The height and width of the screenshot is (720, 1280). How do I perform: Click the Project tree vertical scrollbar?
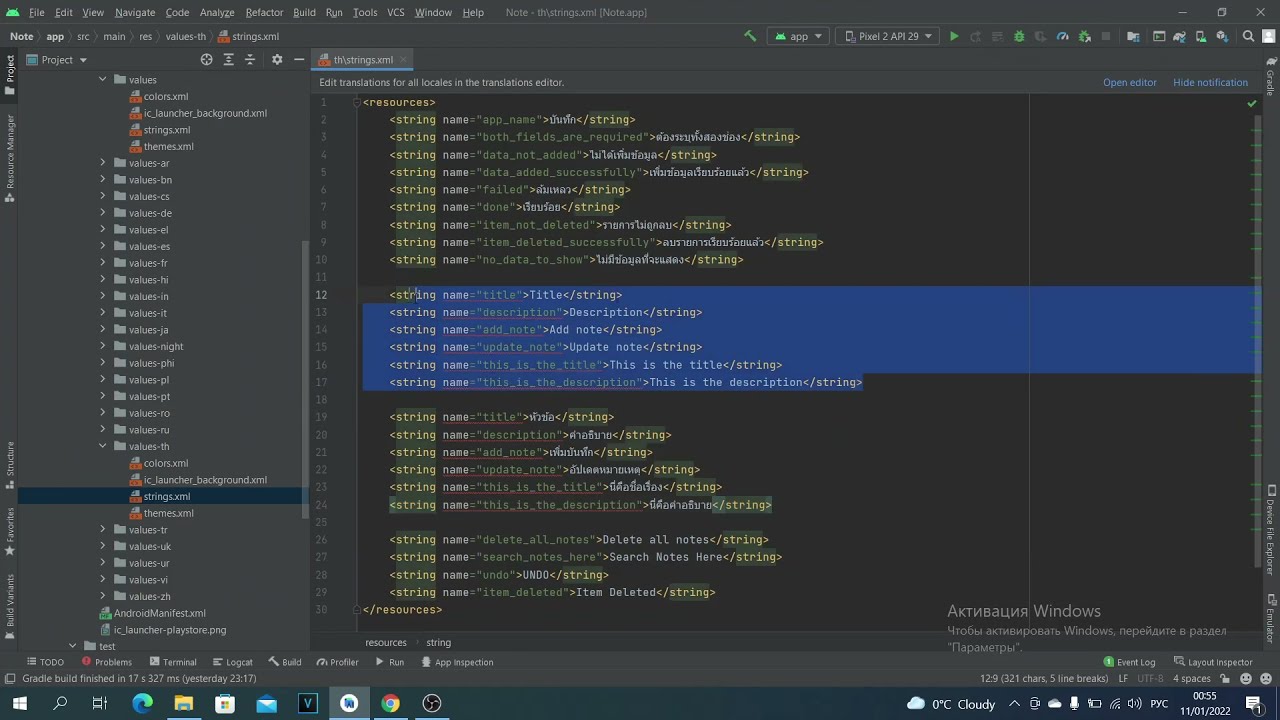306,380
